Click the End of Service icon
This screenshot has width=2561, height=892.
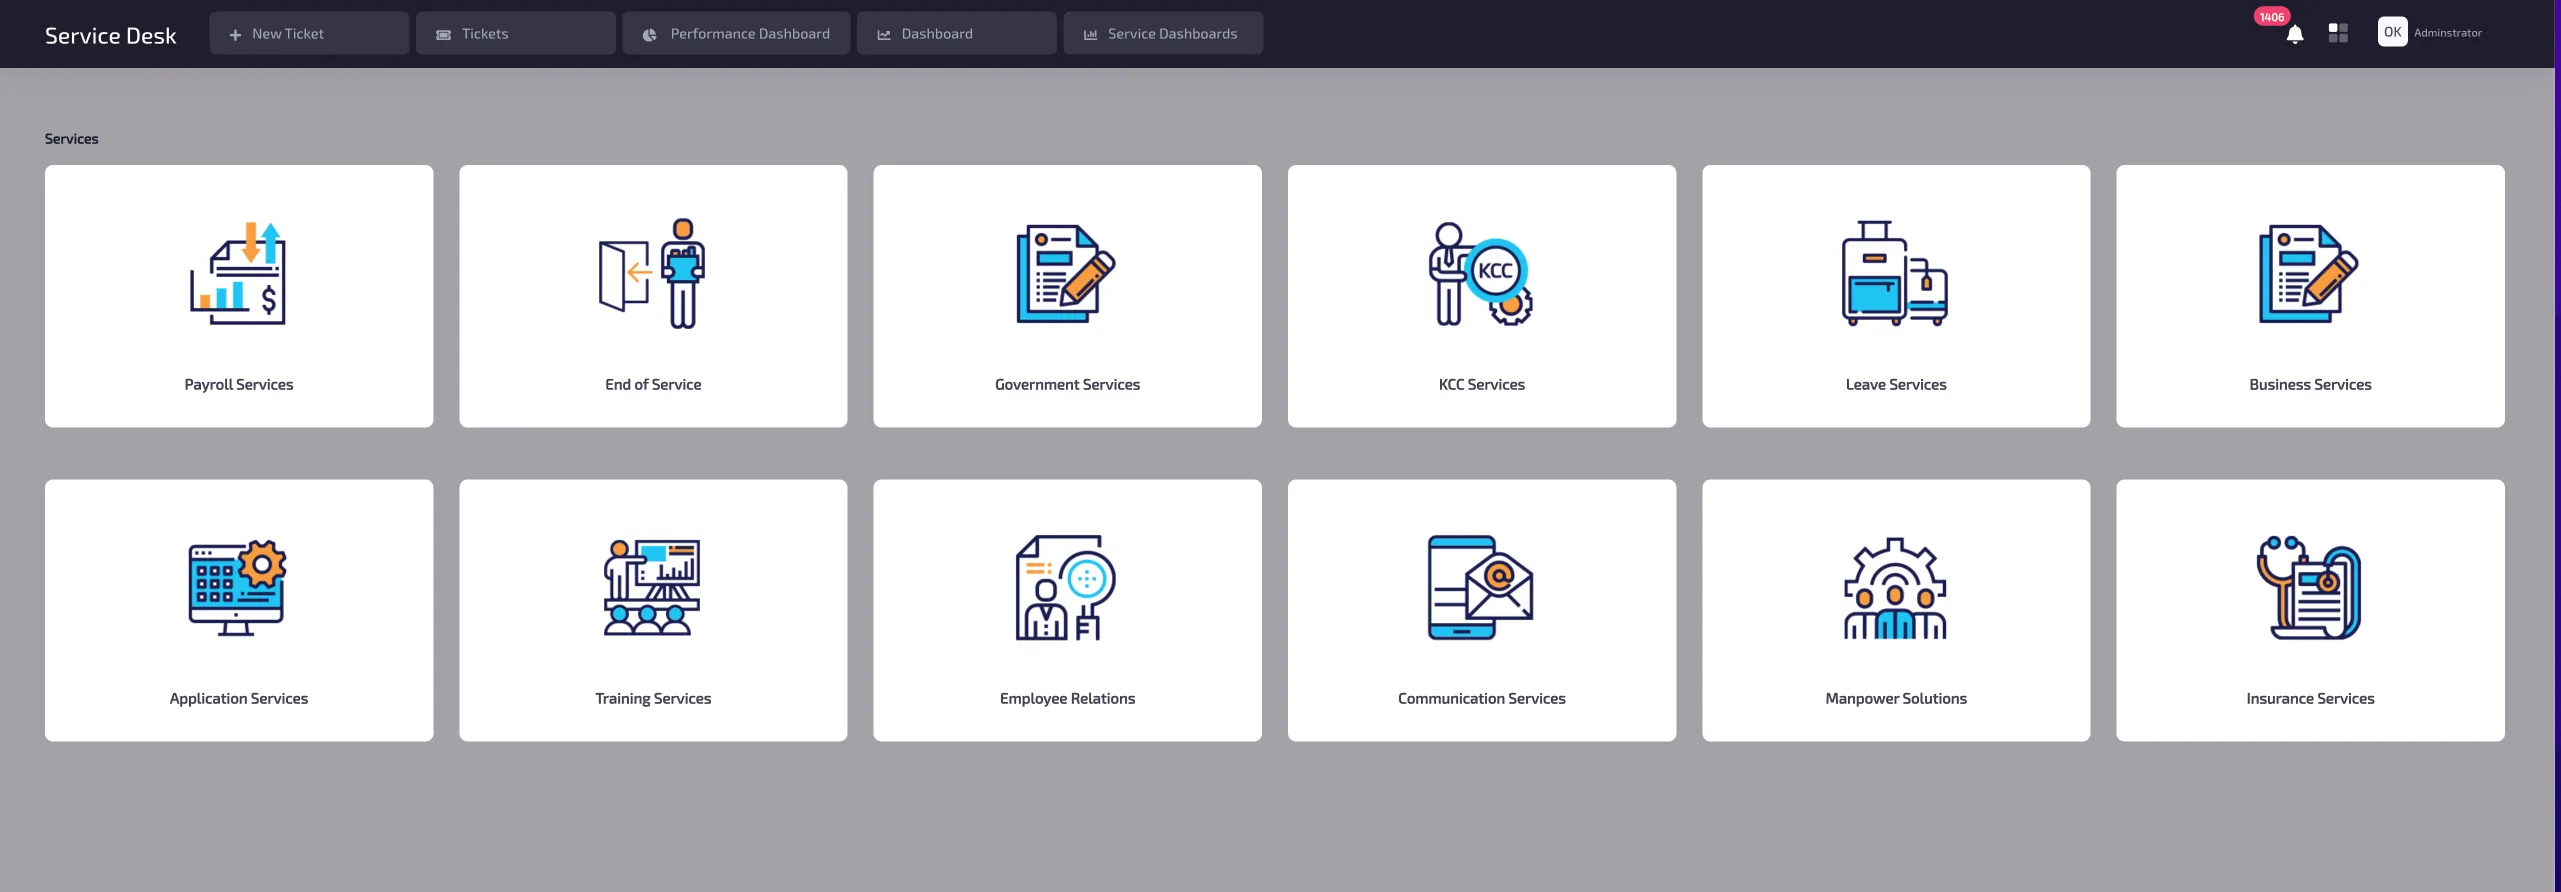652,273
